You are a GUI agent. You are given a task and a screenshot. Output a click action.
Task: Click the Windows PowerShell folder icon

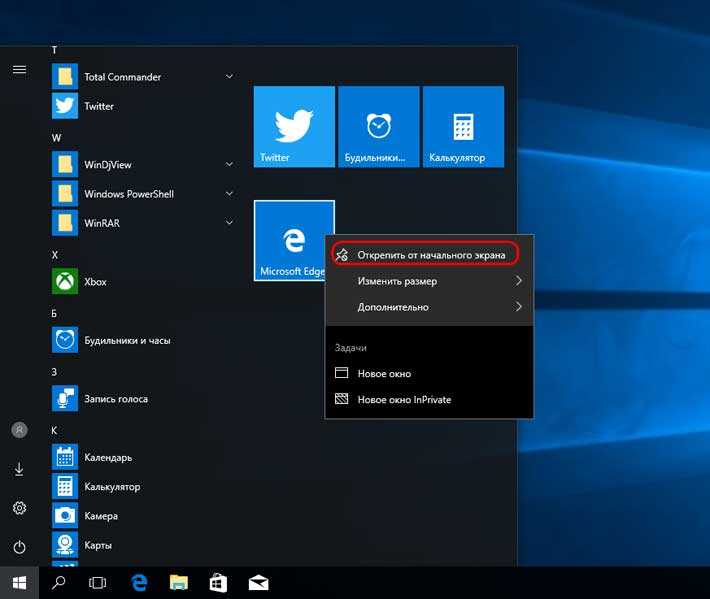(x=65, y=194)
